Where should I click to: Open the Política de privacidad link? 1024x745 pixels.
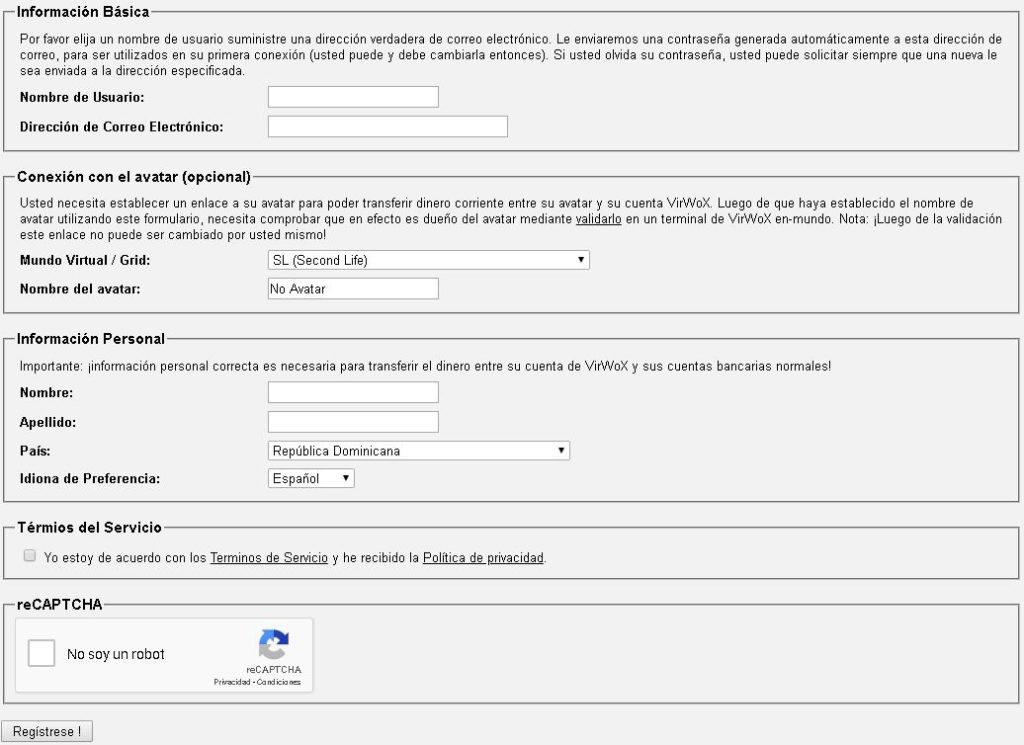point(483,558)
